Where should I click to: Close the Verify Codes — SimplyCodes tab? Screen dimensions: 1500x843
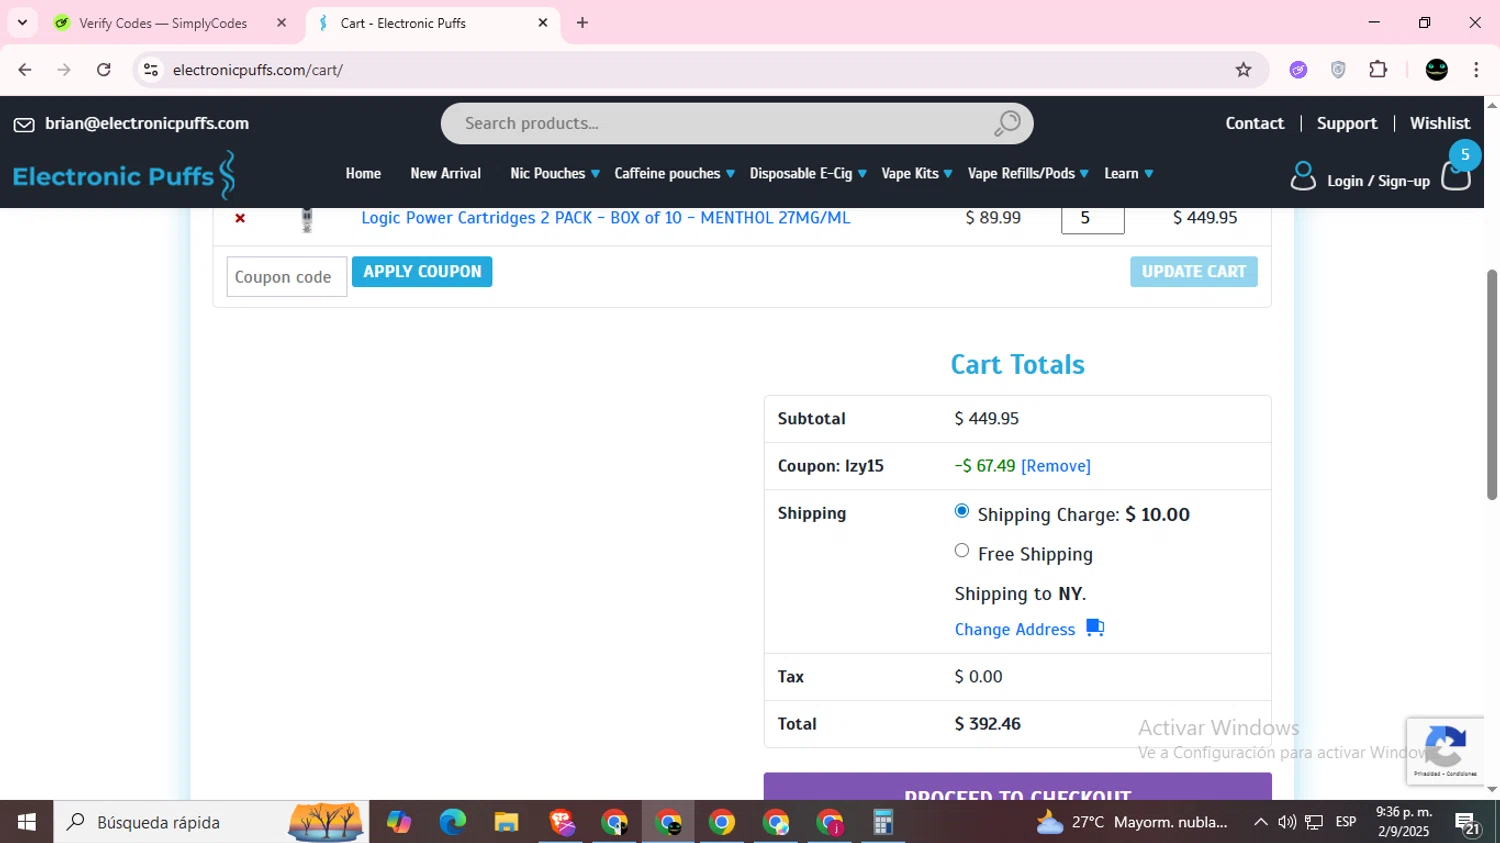click(x=281, y=23)
